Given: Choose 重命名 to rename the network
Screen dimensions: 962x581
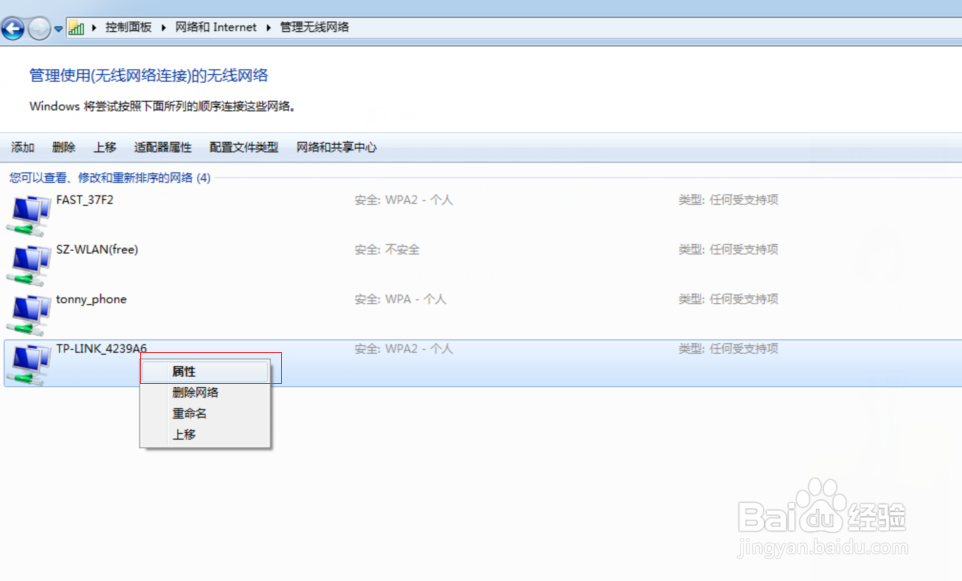Looking at the screenshot, I should [x=189, y=413].
